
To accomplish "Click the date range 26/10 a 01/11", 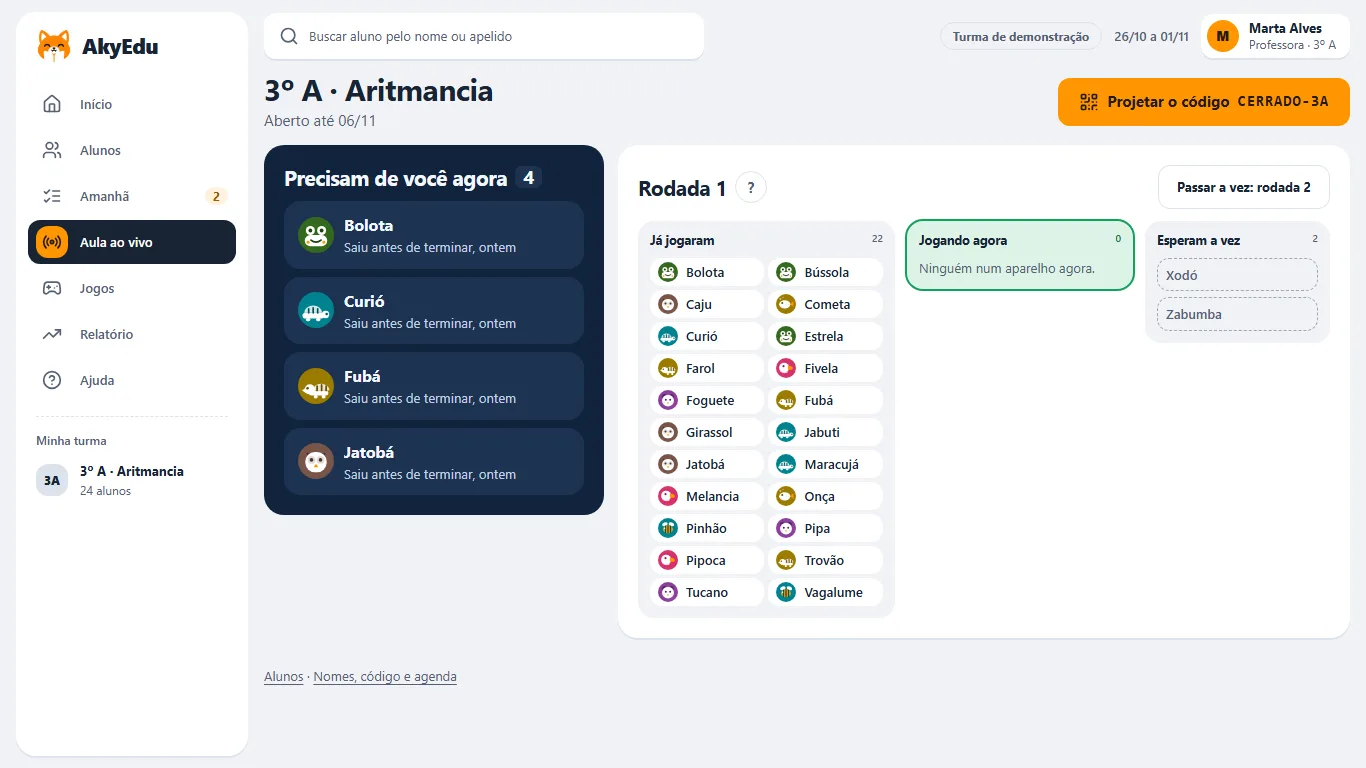I will click(x=1151, y=36).
